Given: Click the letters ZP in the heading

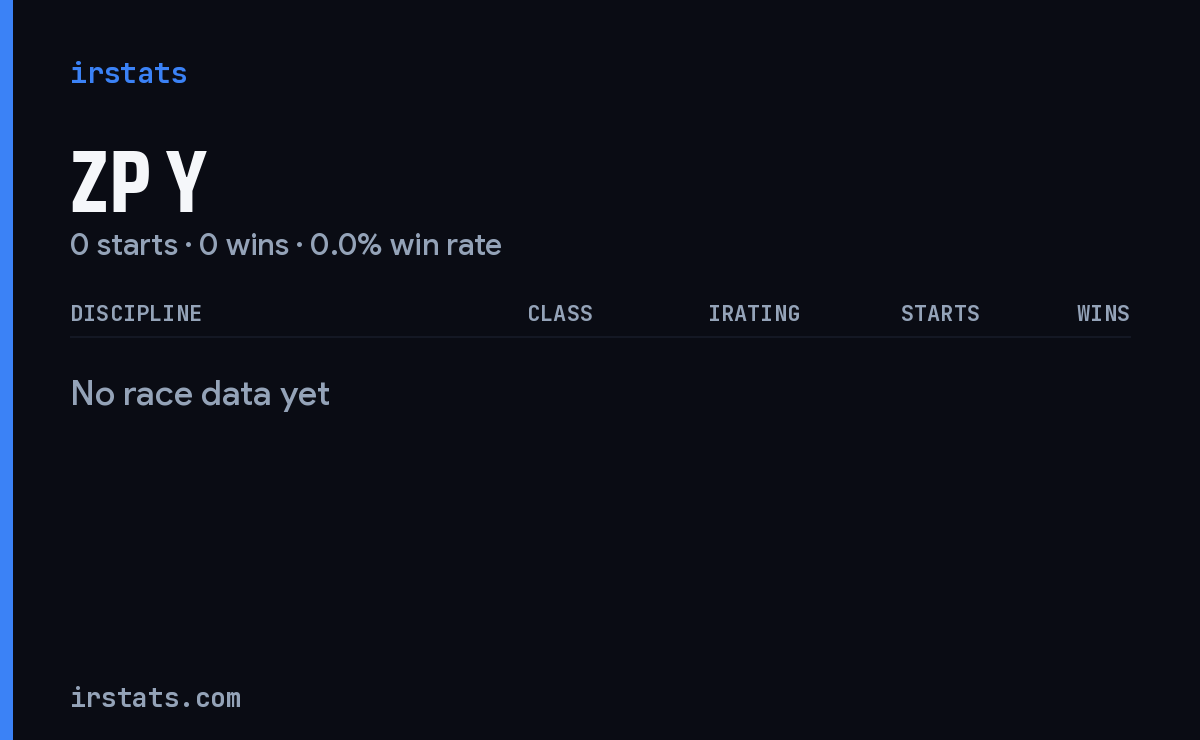Looking at the screenshot, I should point(110,182).
